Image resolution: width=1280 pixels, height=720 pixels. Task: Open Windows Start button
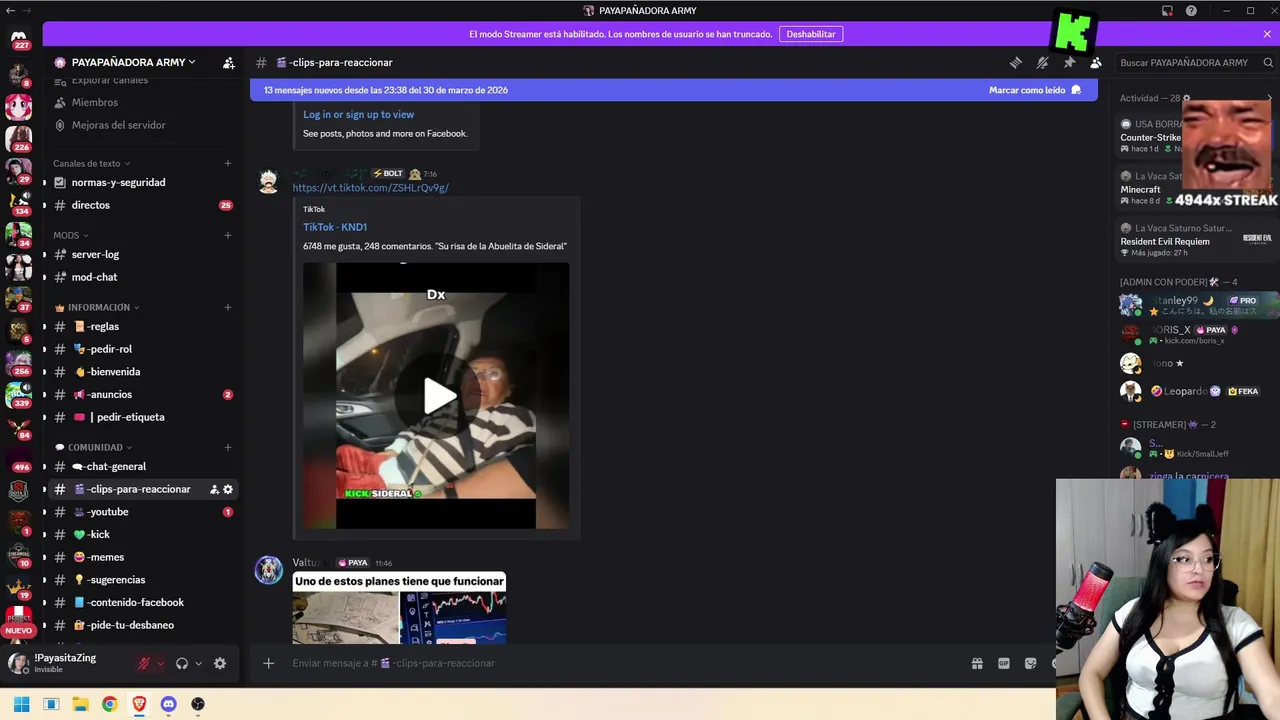pos(21,704)
